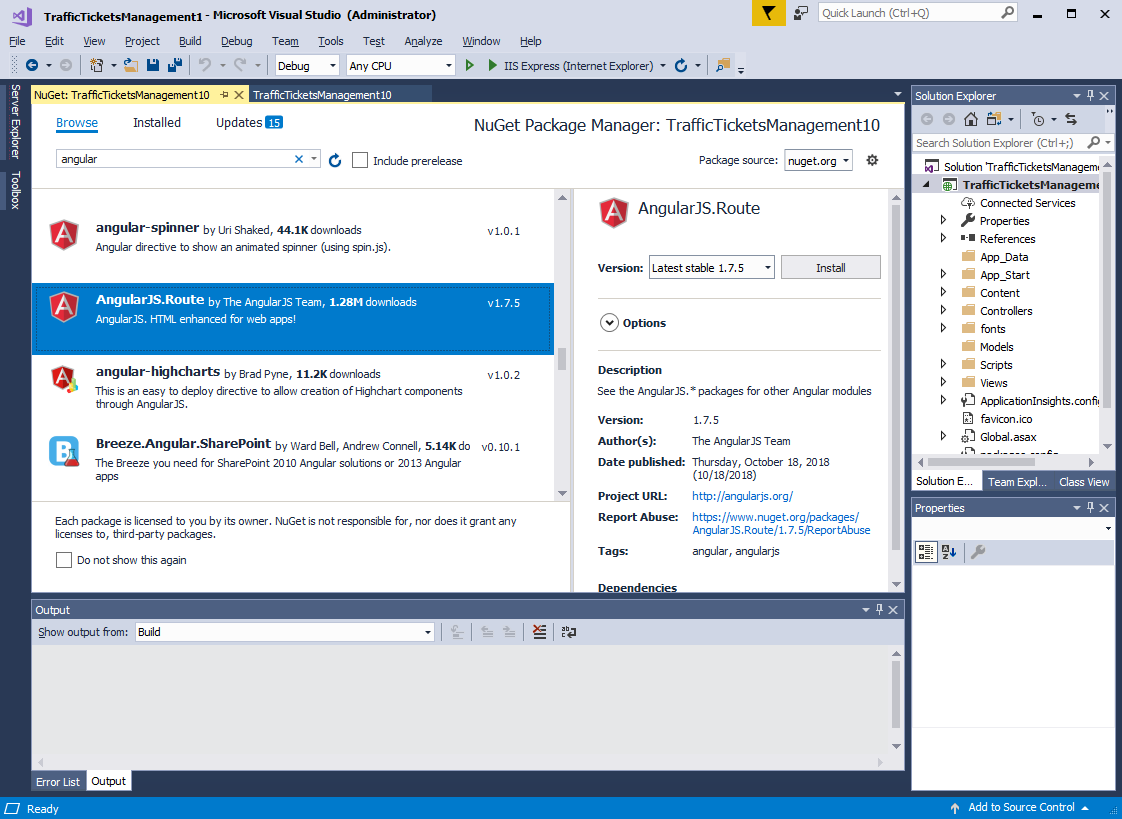
Task: Click the Navigate Backward toolbar icon
Action: point(31,65)
